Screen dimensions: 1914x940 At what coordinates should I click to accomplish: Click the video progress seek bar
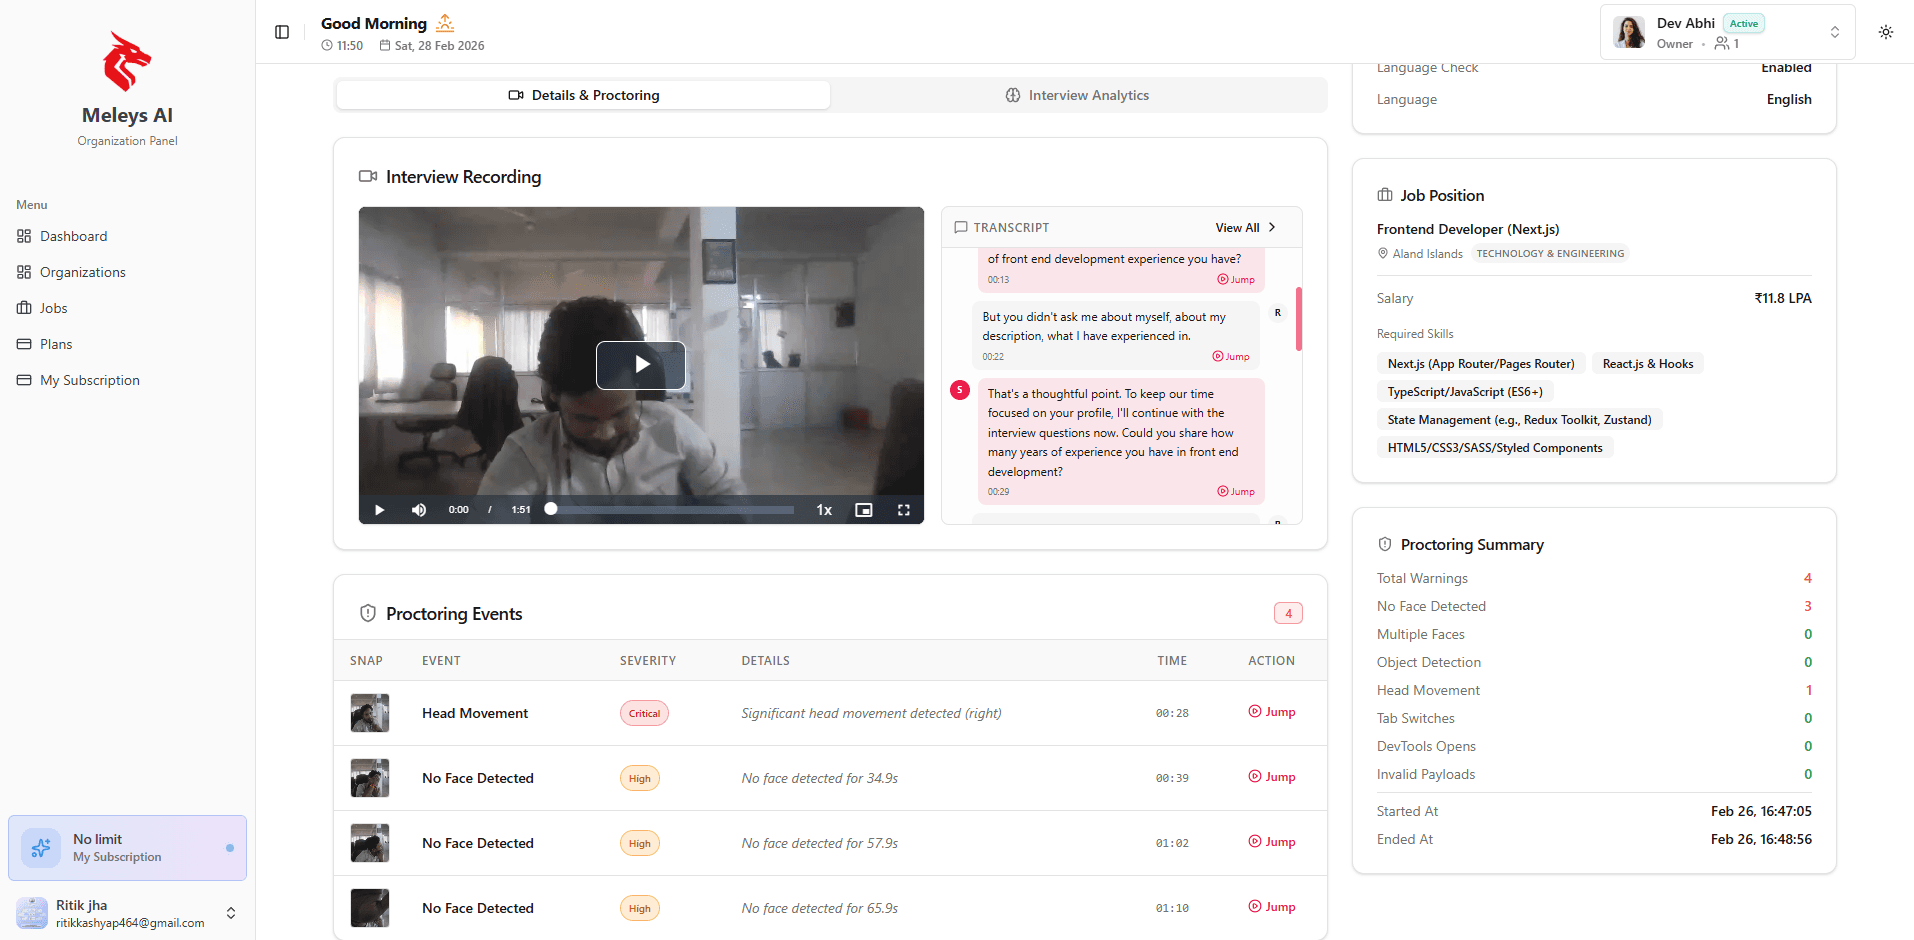click(672, 510)
